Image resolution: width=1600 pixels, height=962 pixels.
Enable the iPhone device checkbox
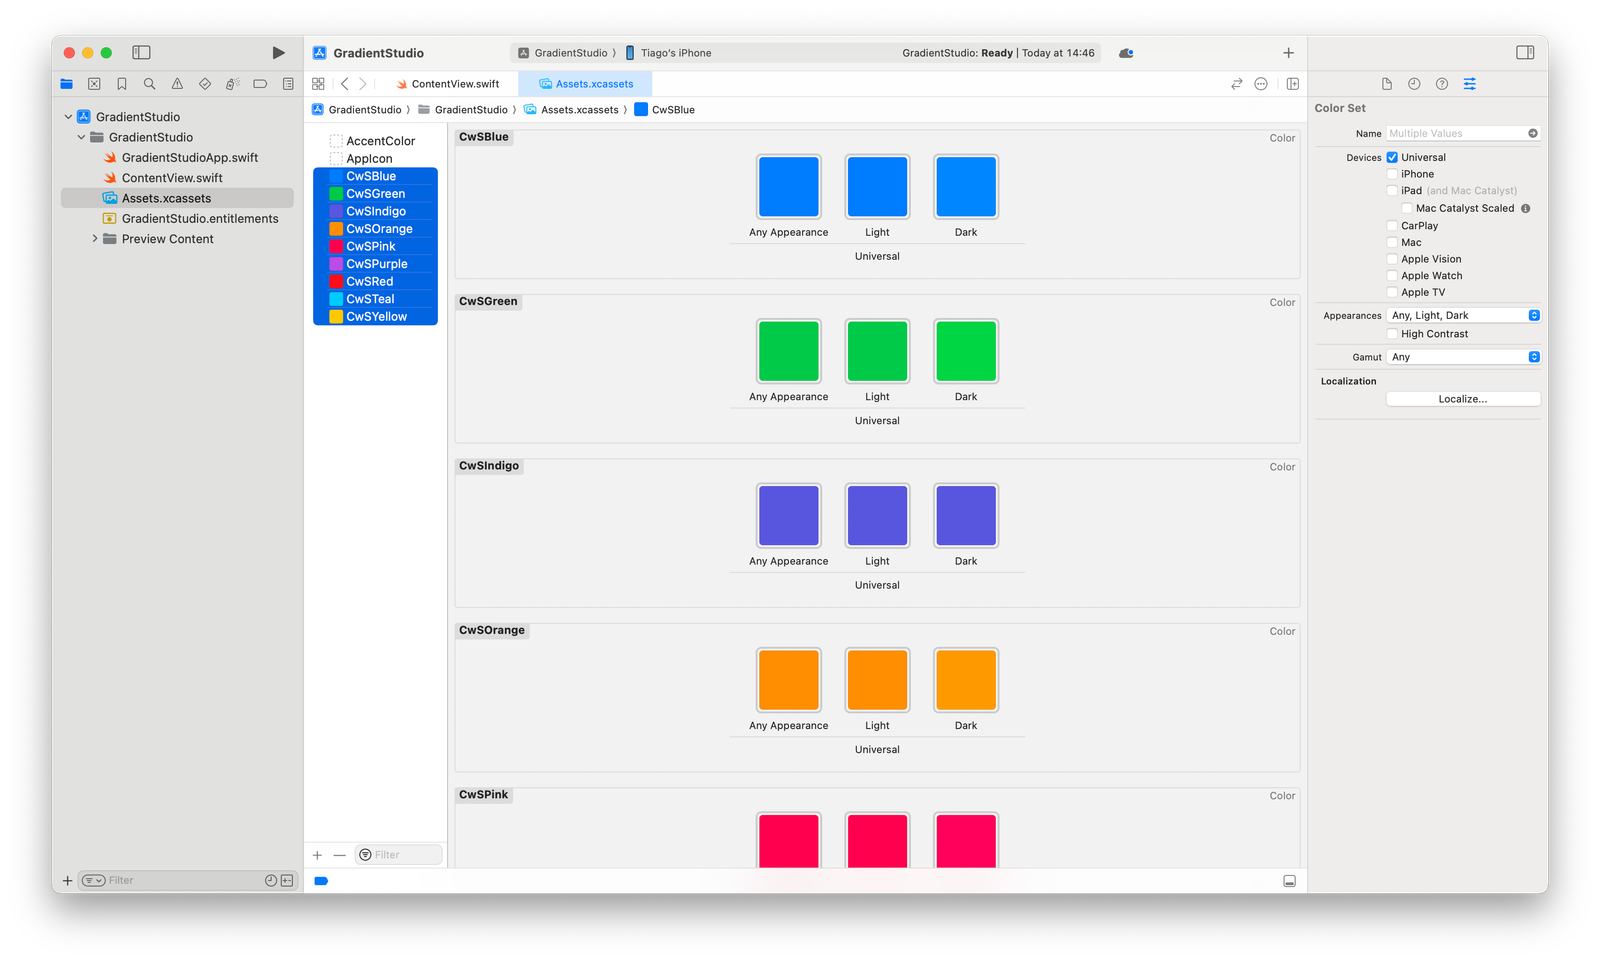(1392, 173)
